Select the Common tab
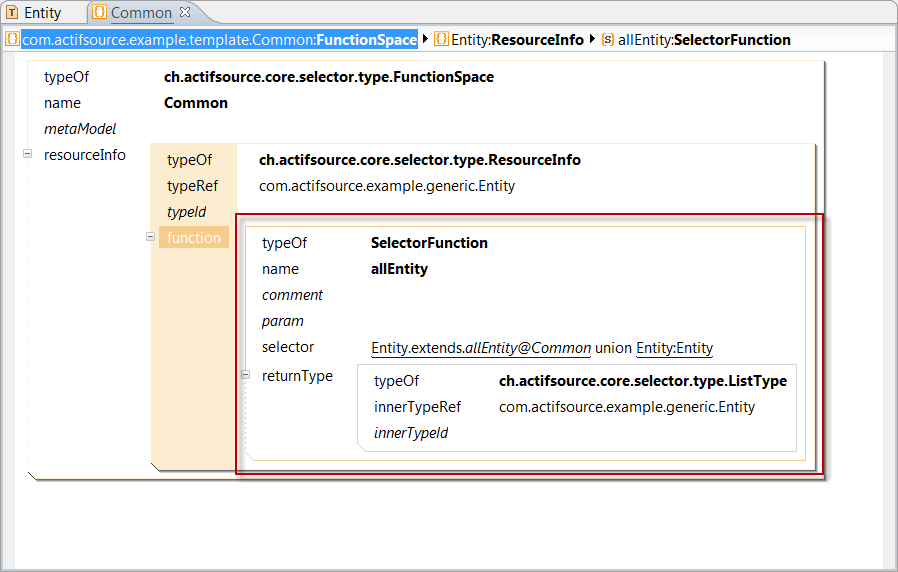This screenshot has width=898, height=572. [x=140, y=13]
